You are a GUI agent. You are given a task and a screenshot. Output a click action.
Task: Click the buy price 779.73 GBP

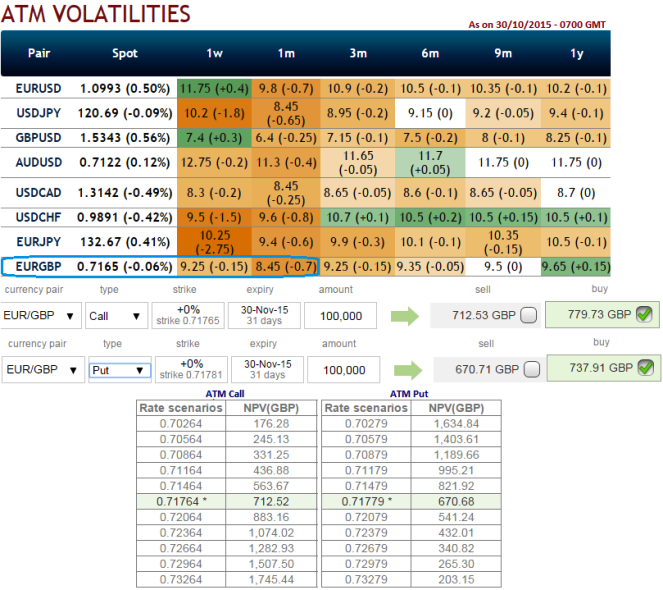(x=599, y=315)
